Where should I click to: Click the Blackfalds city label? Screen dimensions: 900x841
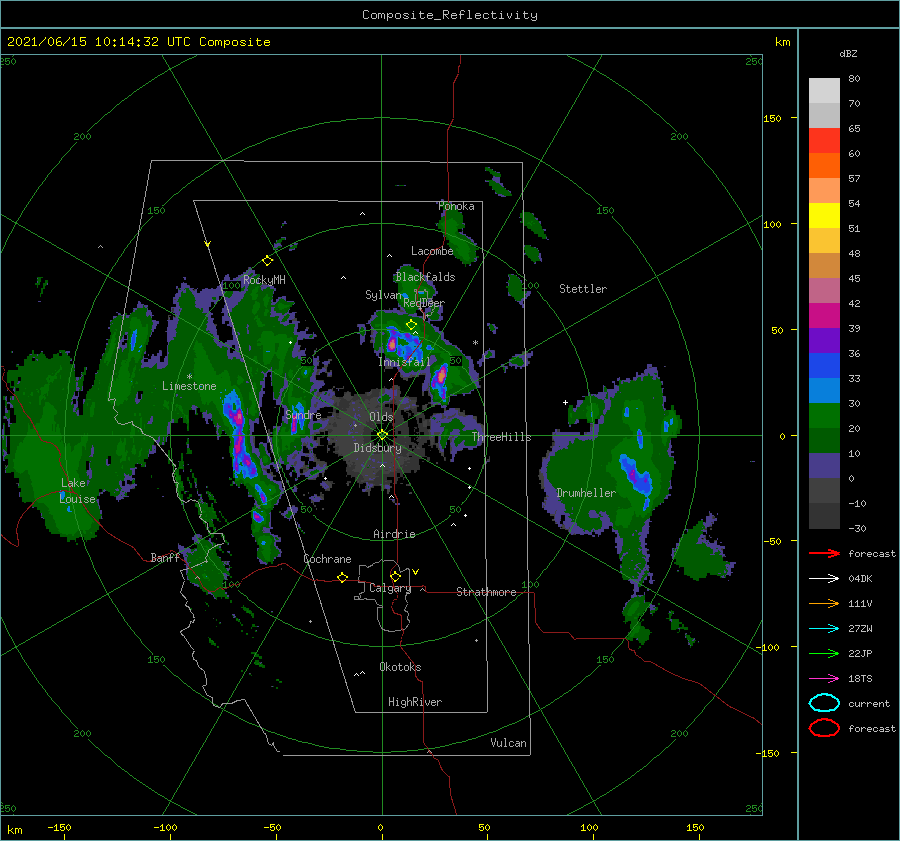[425, 277]
